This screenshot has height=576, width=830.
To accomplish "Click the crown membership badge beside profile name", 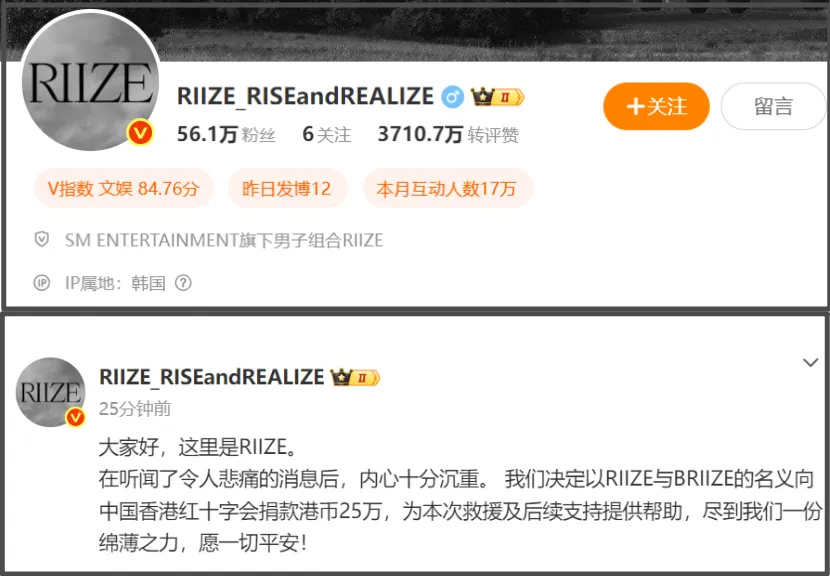I will [x=497, y=97].
